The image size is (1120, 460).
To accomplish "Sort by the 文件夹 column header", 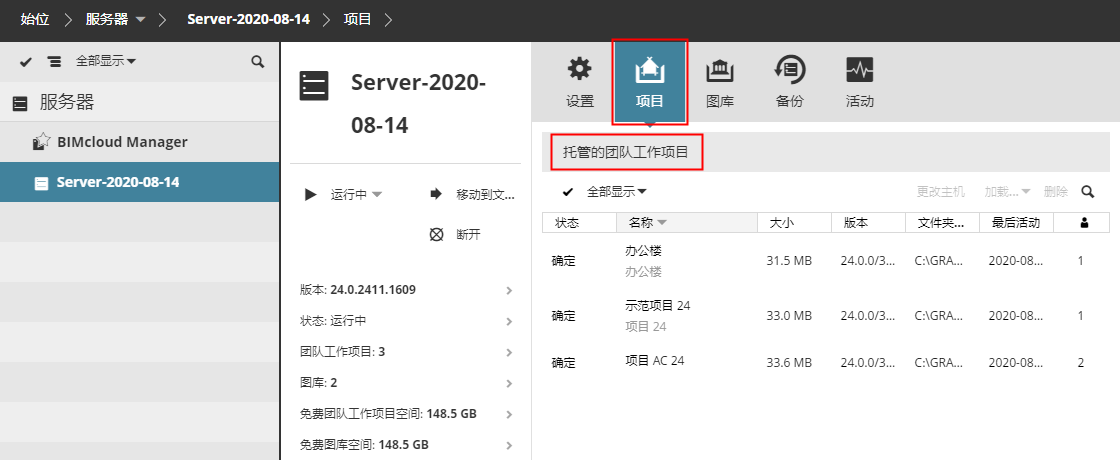I will click(x=942, y=223).
